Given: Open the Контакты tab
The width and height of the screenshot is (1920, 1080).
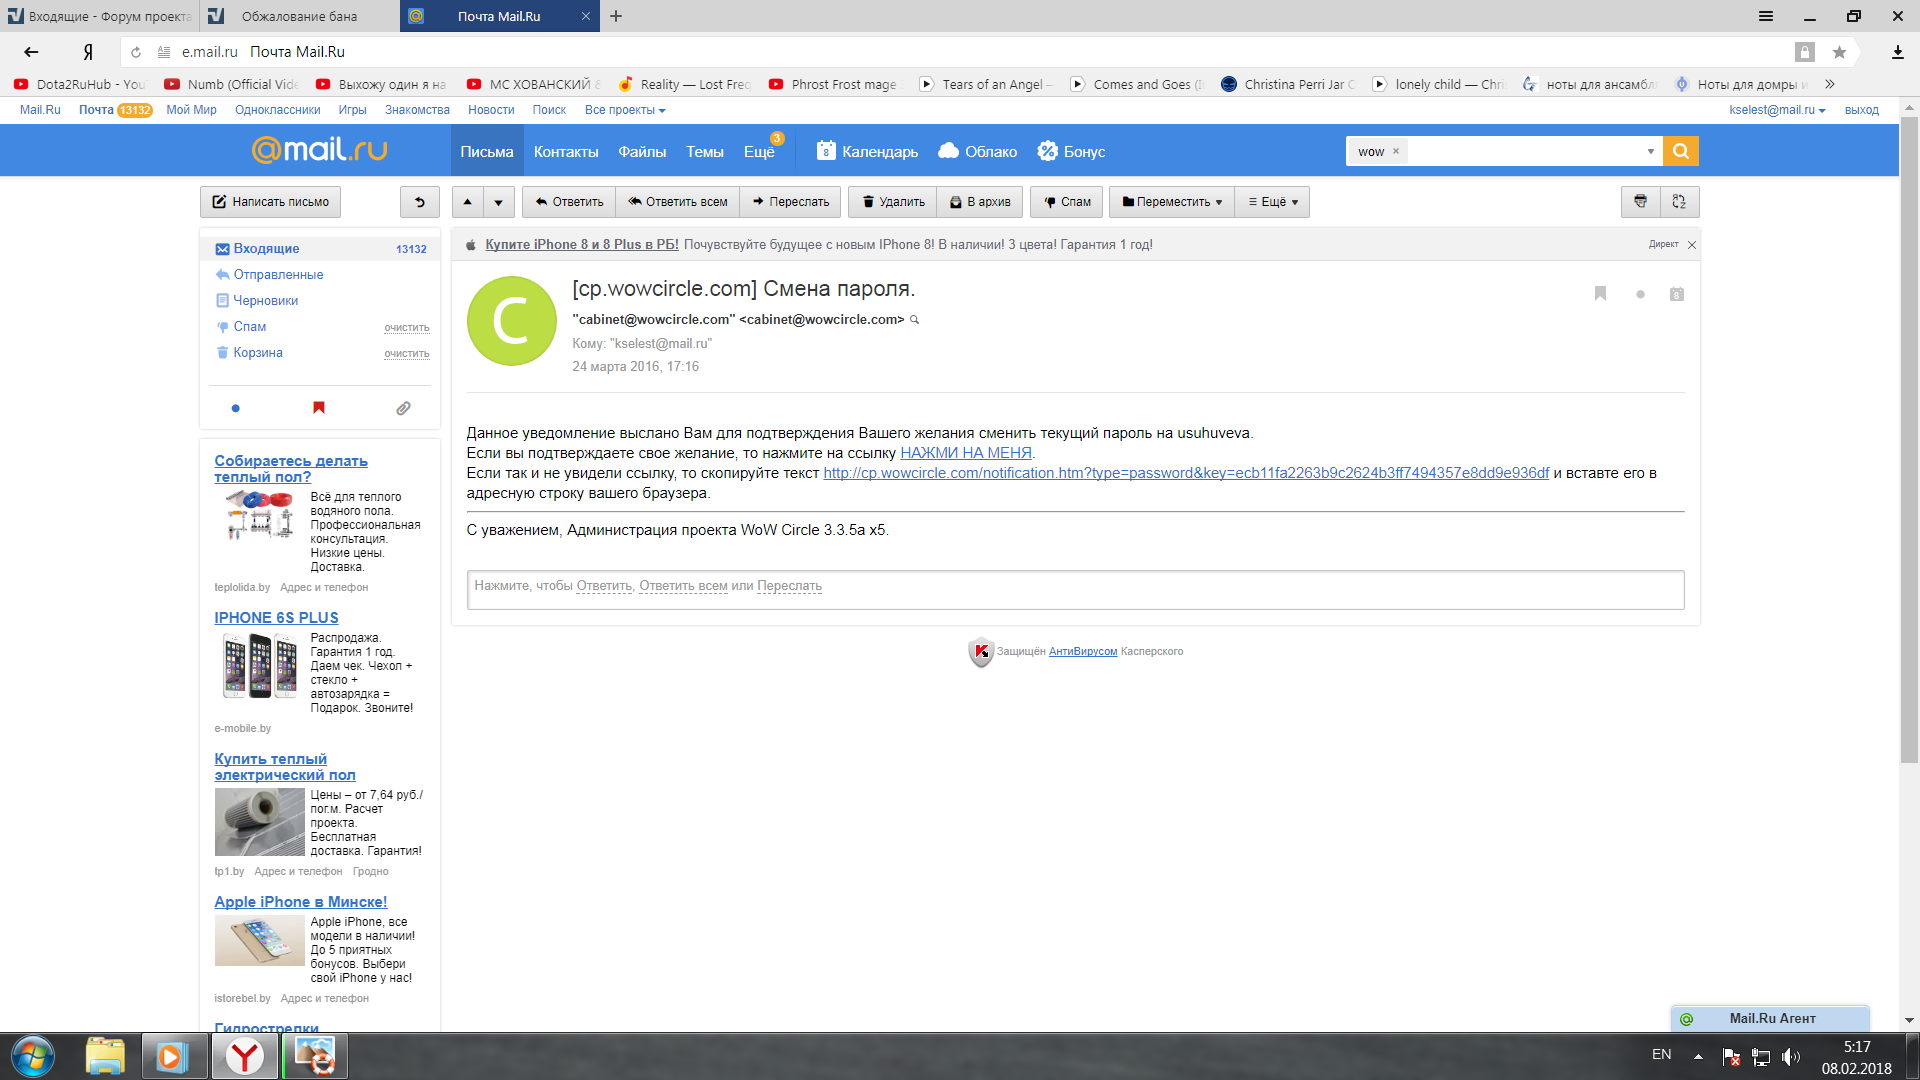Looking at the screenshot, I should coord(566,152).
